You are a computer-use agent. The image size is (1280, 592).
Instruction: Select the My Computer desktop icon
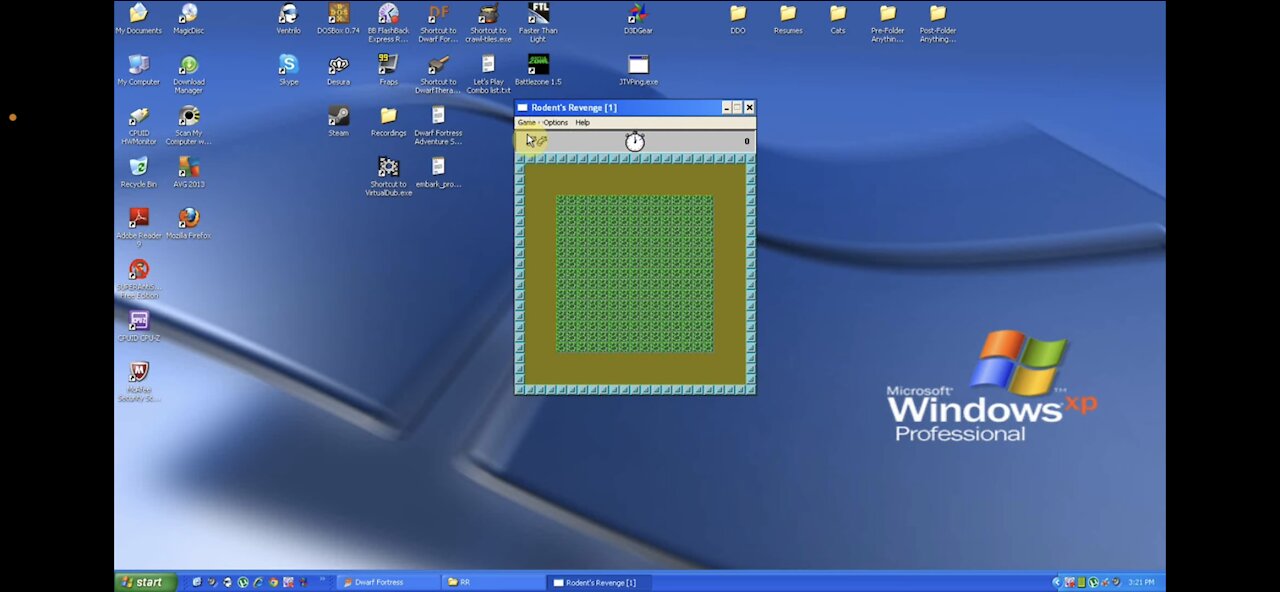coord(139,70)
